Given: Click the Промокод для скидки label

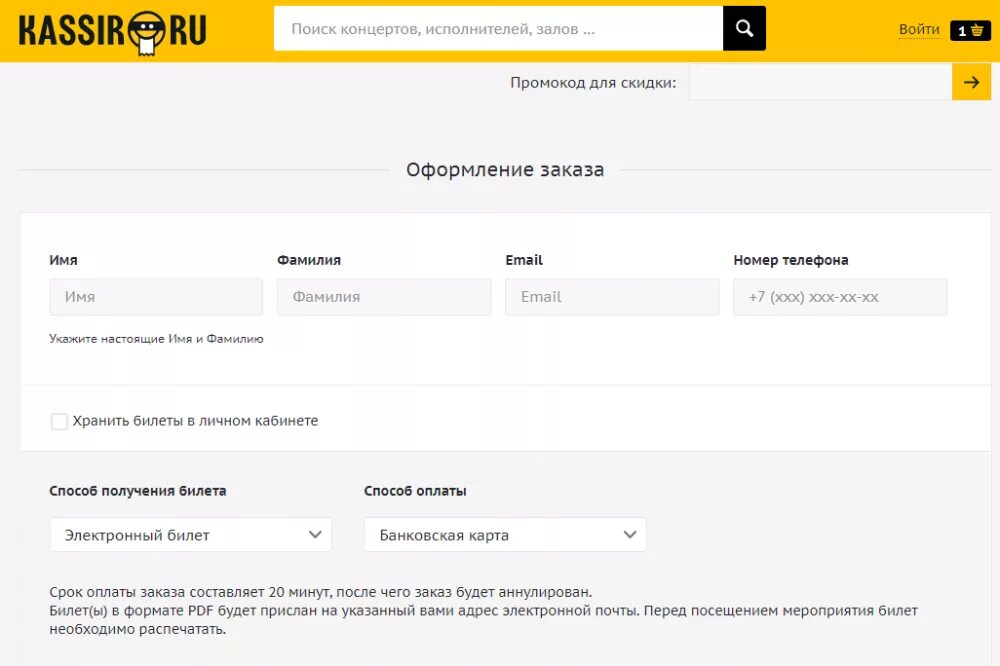Looking at the screenshot, I should [x=593, y=83].
